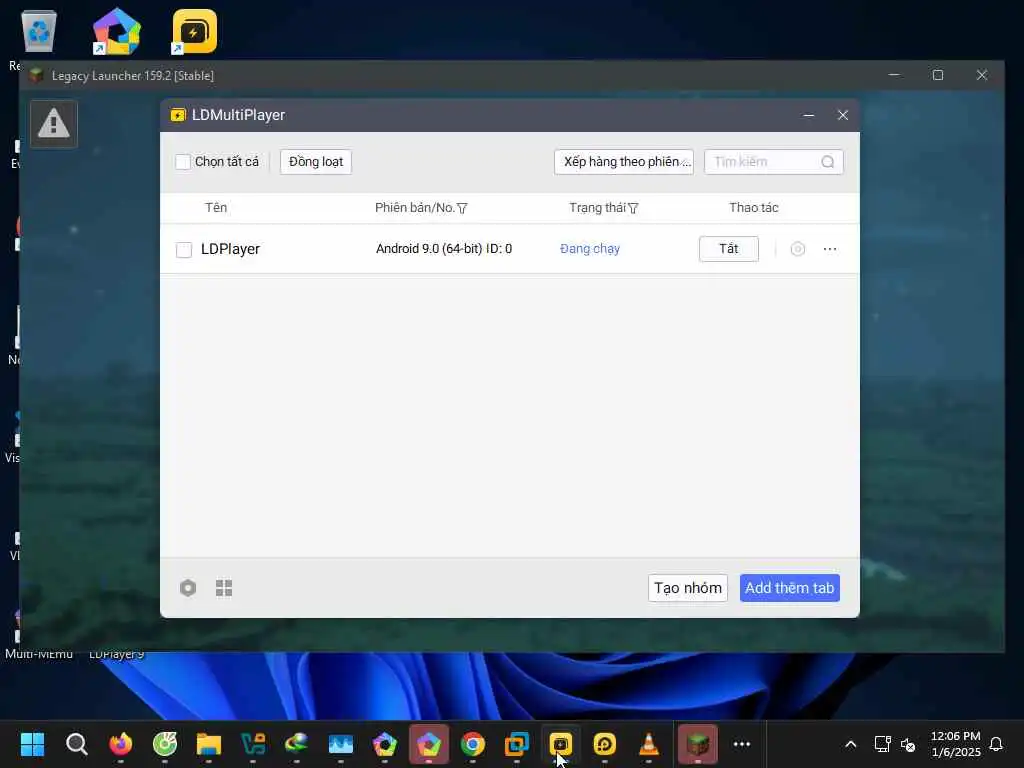The width and height of the screenshot is (1024, 768).
Task: Open taskbar Search
Action: (x=76, y=744)
